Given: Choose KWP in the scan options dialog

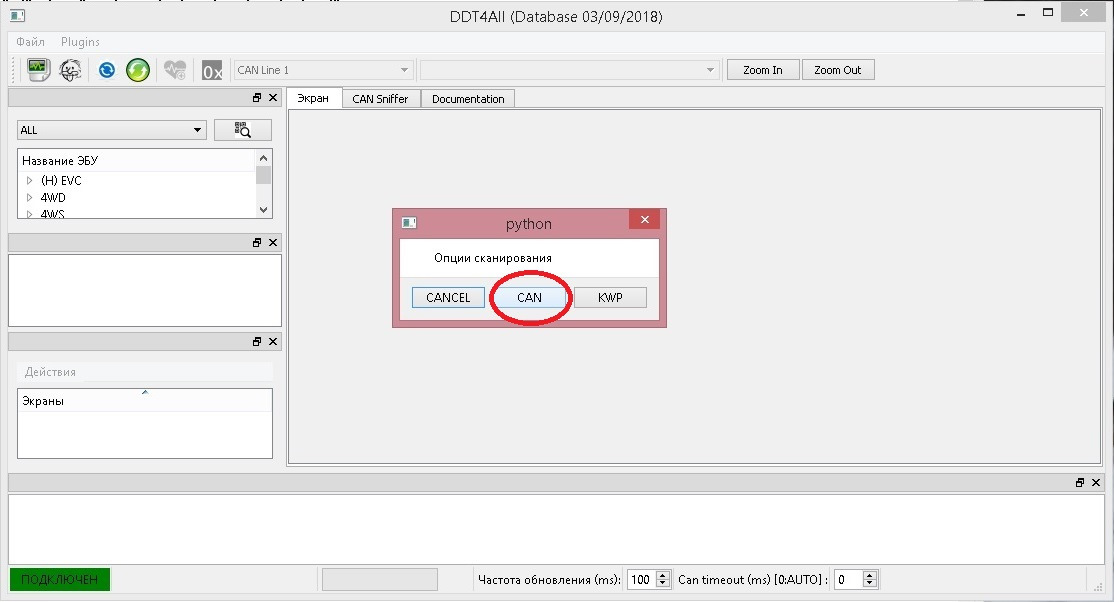Looking at the screenshot, I should [x=610, y=297].
